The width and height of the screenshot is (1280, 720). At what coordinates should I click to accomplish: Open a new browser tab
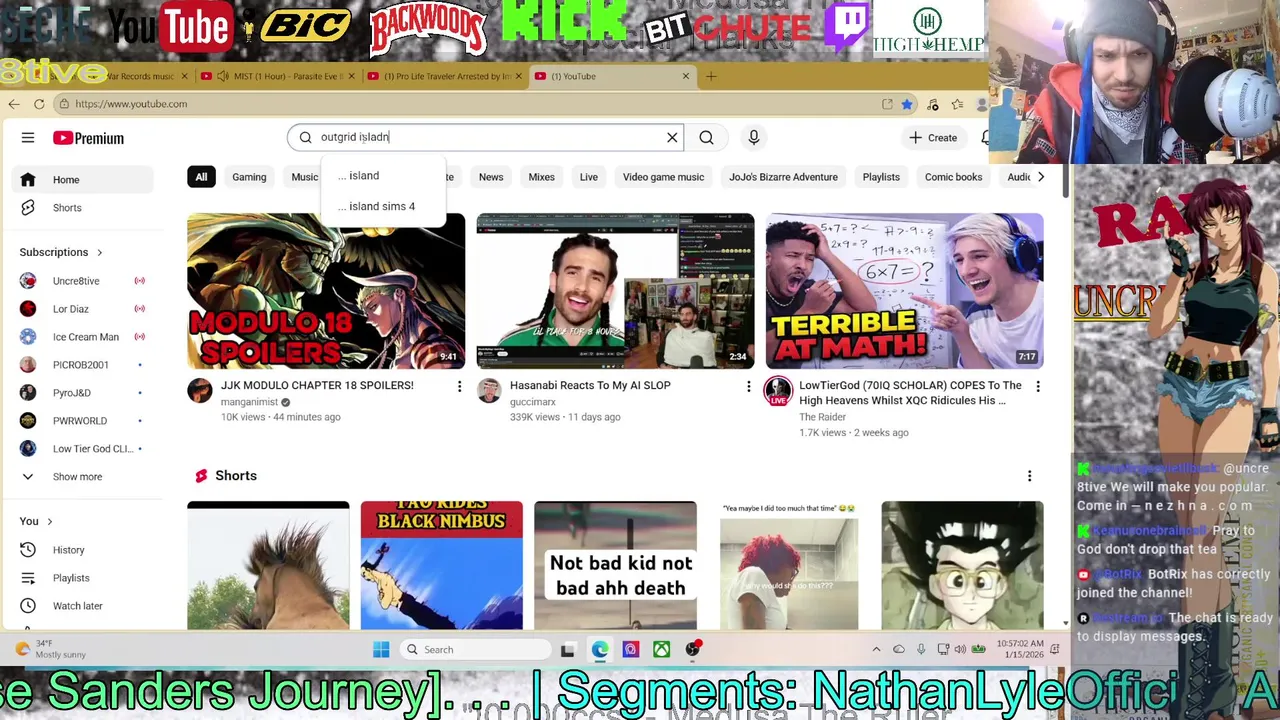tap(711, 76)
